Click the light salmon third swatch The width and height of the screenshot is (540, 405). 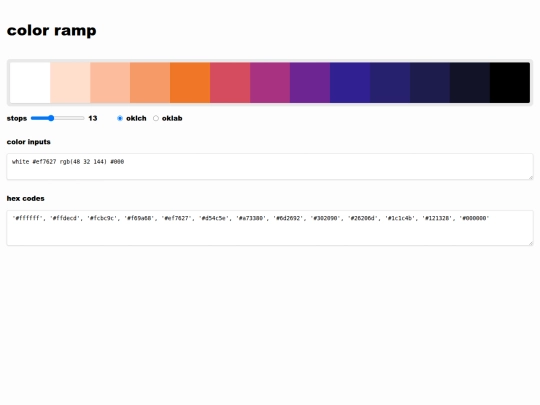point(110,83)
